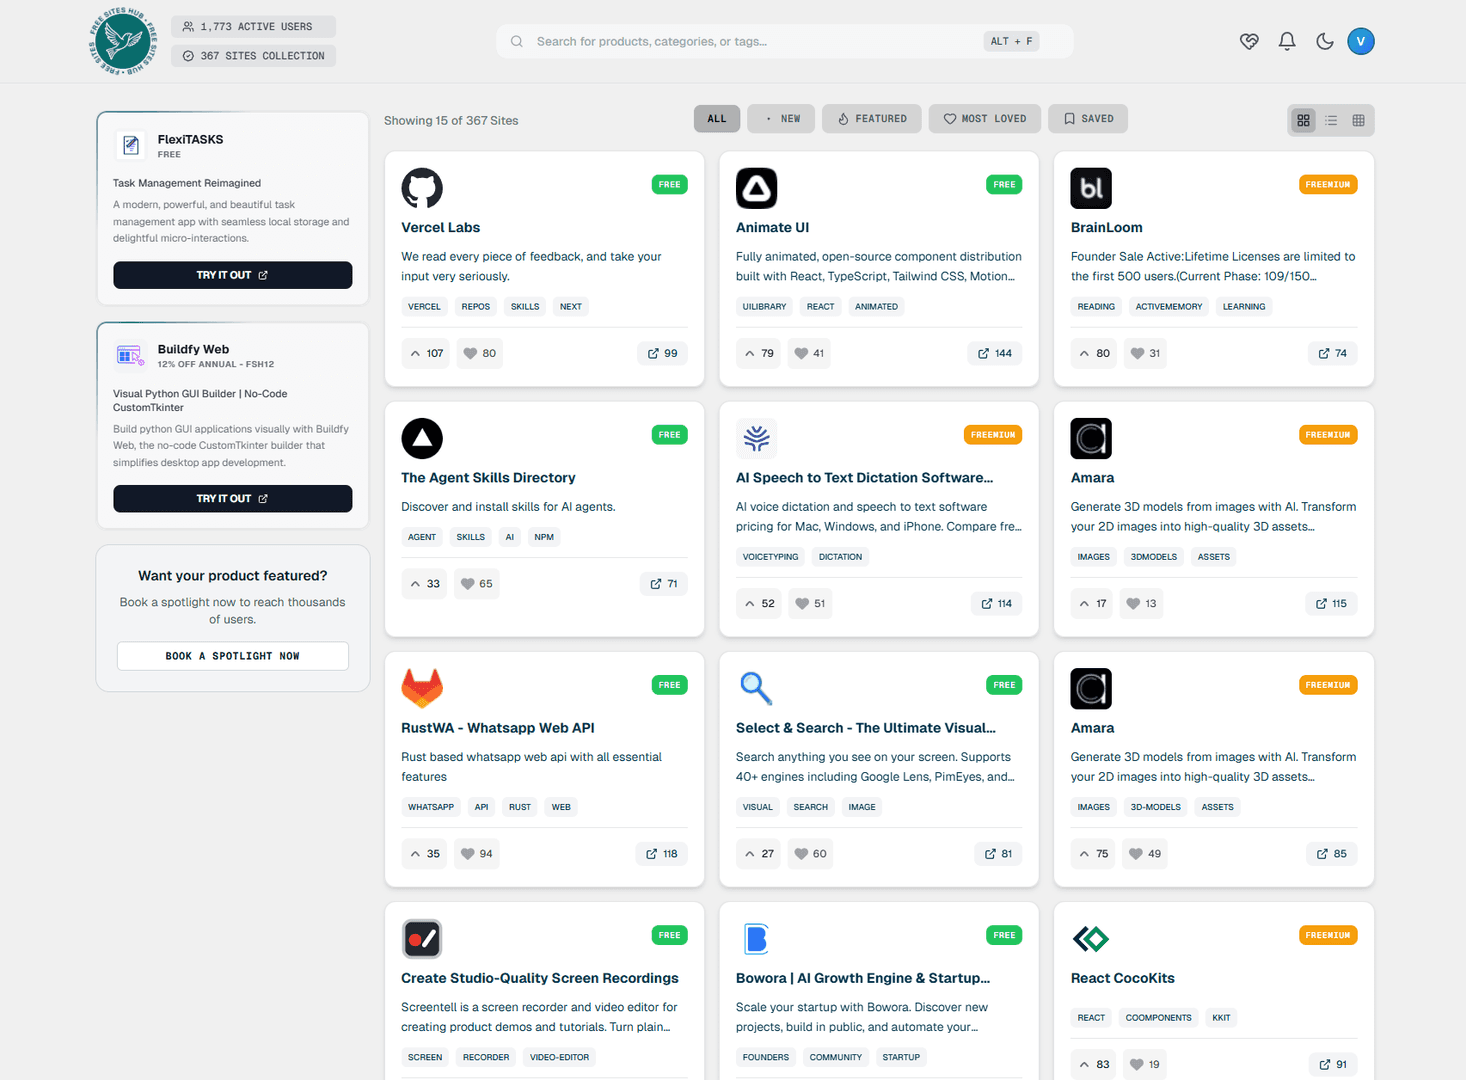Switch to the compact table view layout
The height and width of the screenshot is (1080, 1466).
point(1358,120)
